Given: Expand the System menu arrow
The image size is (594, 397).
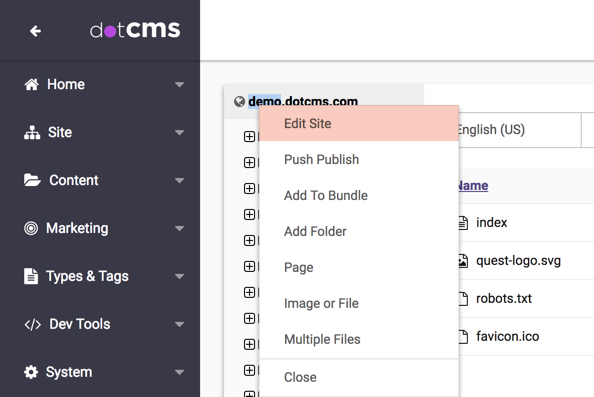Looking at the screenshot, I should 180,372.
